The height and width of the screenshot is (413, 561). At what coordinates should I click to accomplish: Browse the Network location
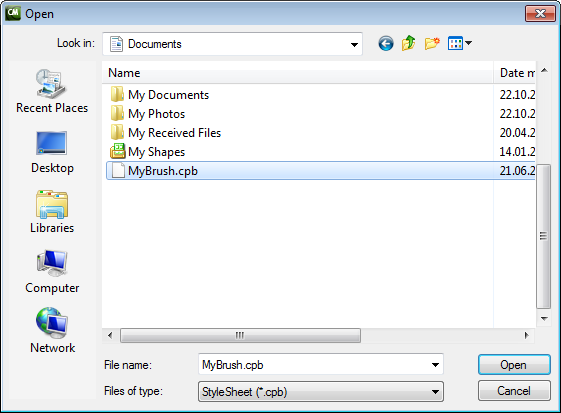coord(52,331)
